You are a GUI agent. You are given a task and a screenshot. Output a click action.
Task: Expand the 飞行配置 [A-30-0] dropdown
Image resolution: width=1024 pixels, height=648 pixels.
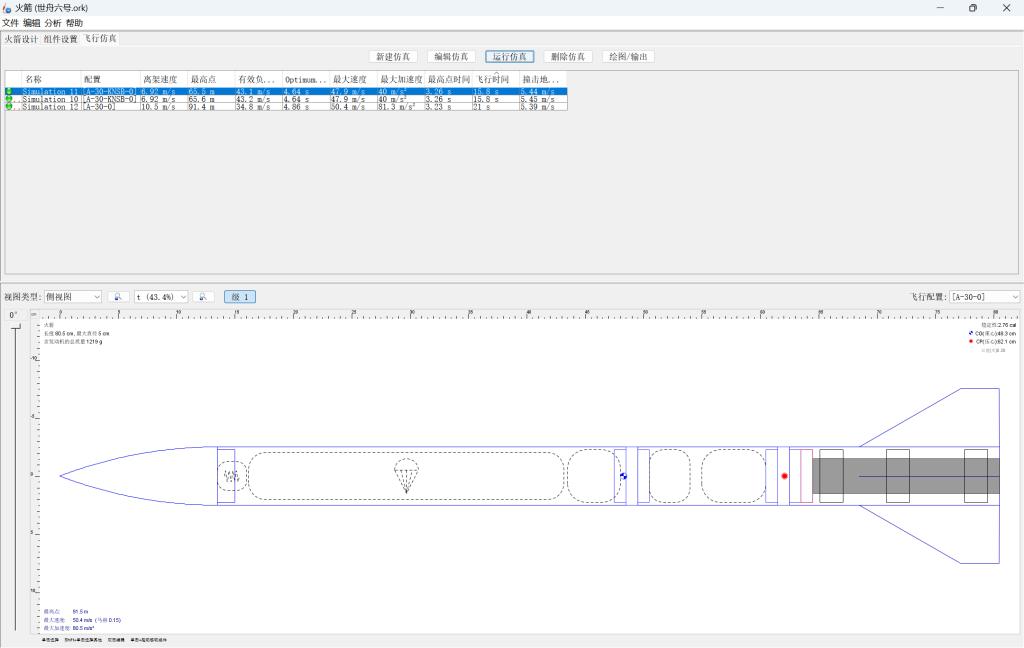[984, 297]
